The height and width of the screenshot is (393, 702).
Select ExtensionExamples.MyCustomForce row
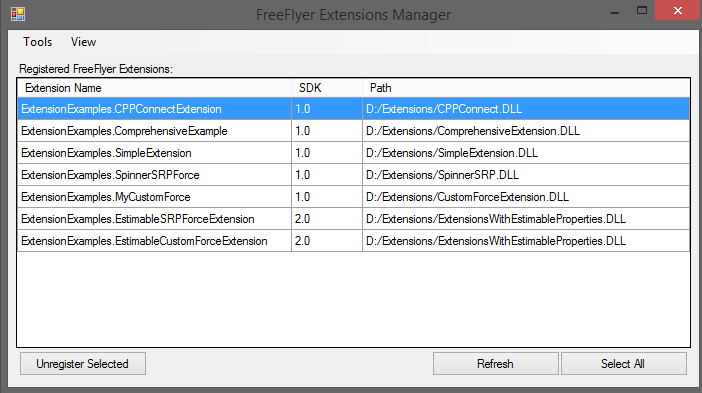[x=353, y=196]
